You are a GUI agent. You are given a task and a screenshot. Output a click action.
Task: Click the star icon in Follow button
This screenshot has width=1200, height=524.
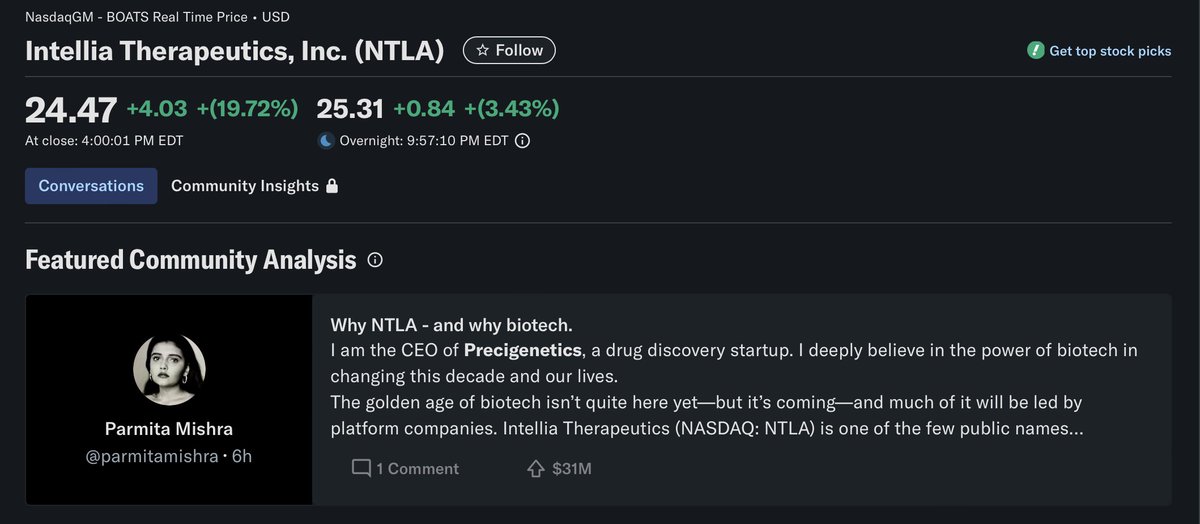pos(482,50)
